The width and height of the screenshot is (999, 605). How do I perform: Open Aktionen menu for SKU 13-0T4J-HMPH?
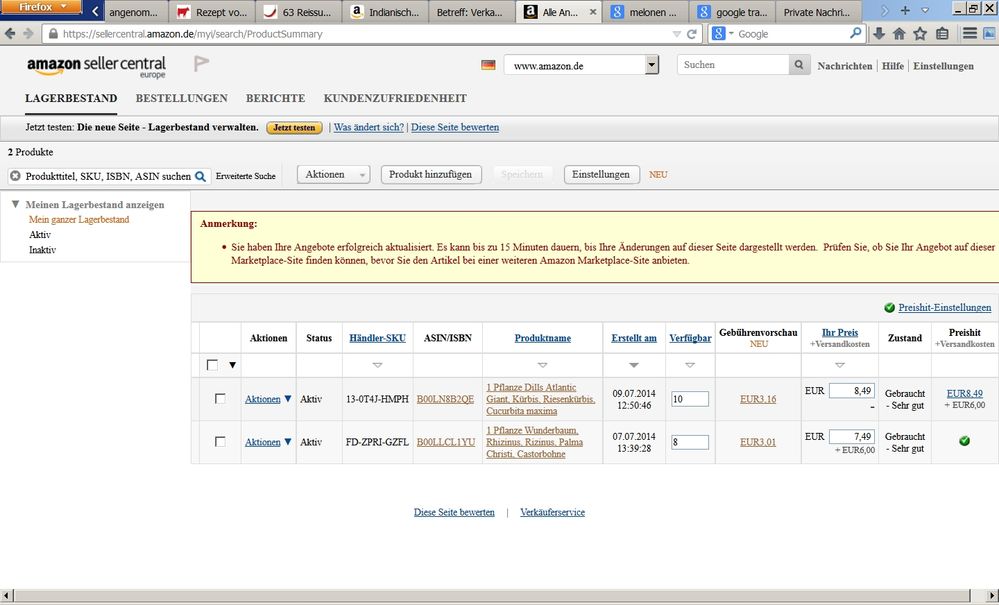[268, 399]
